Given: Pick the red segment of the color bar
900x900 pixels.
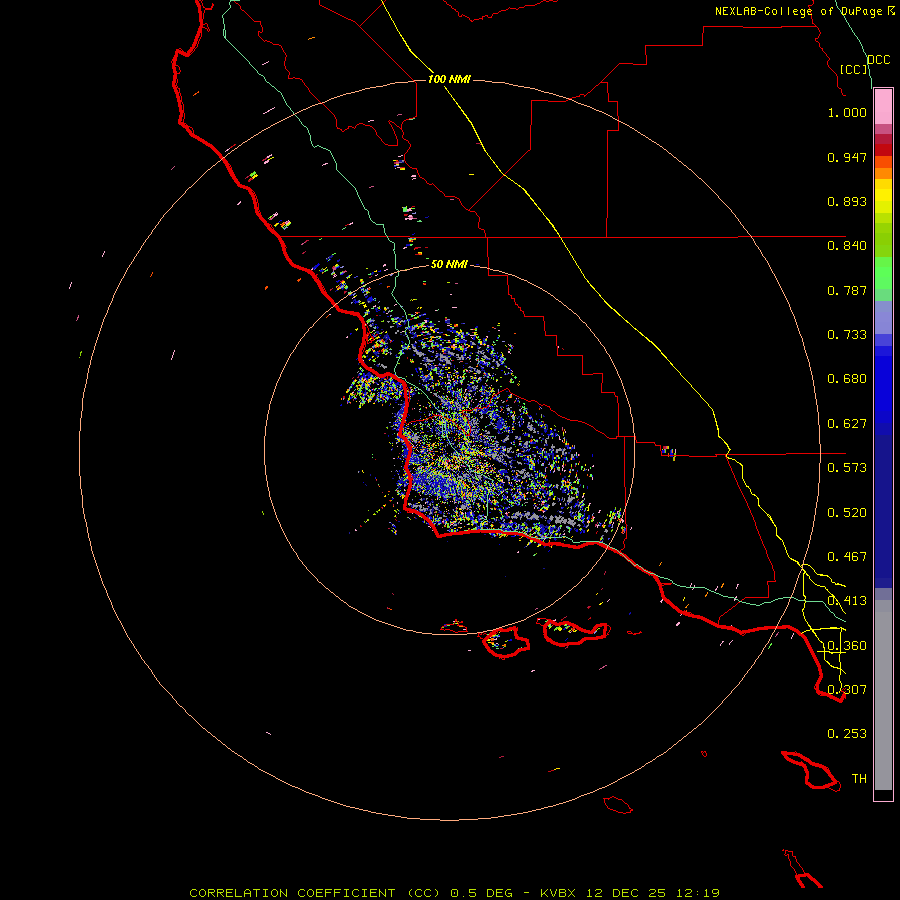Looking at the screenshot, I should 883,150.
